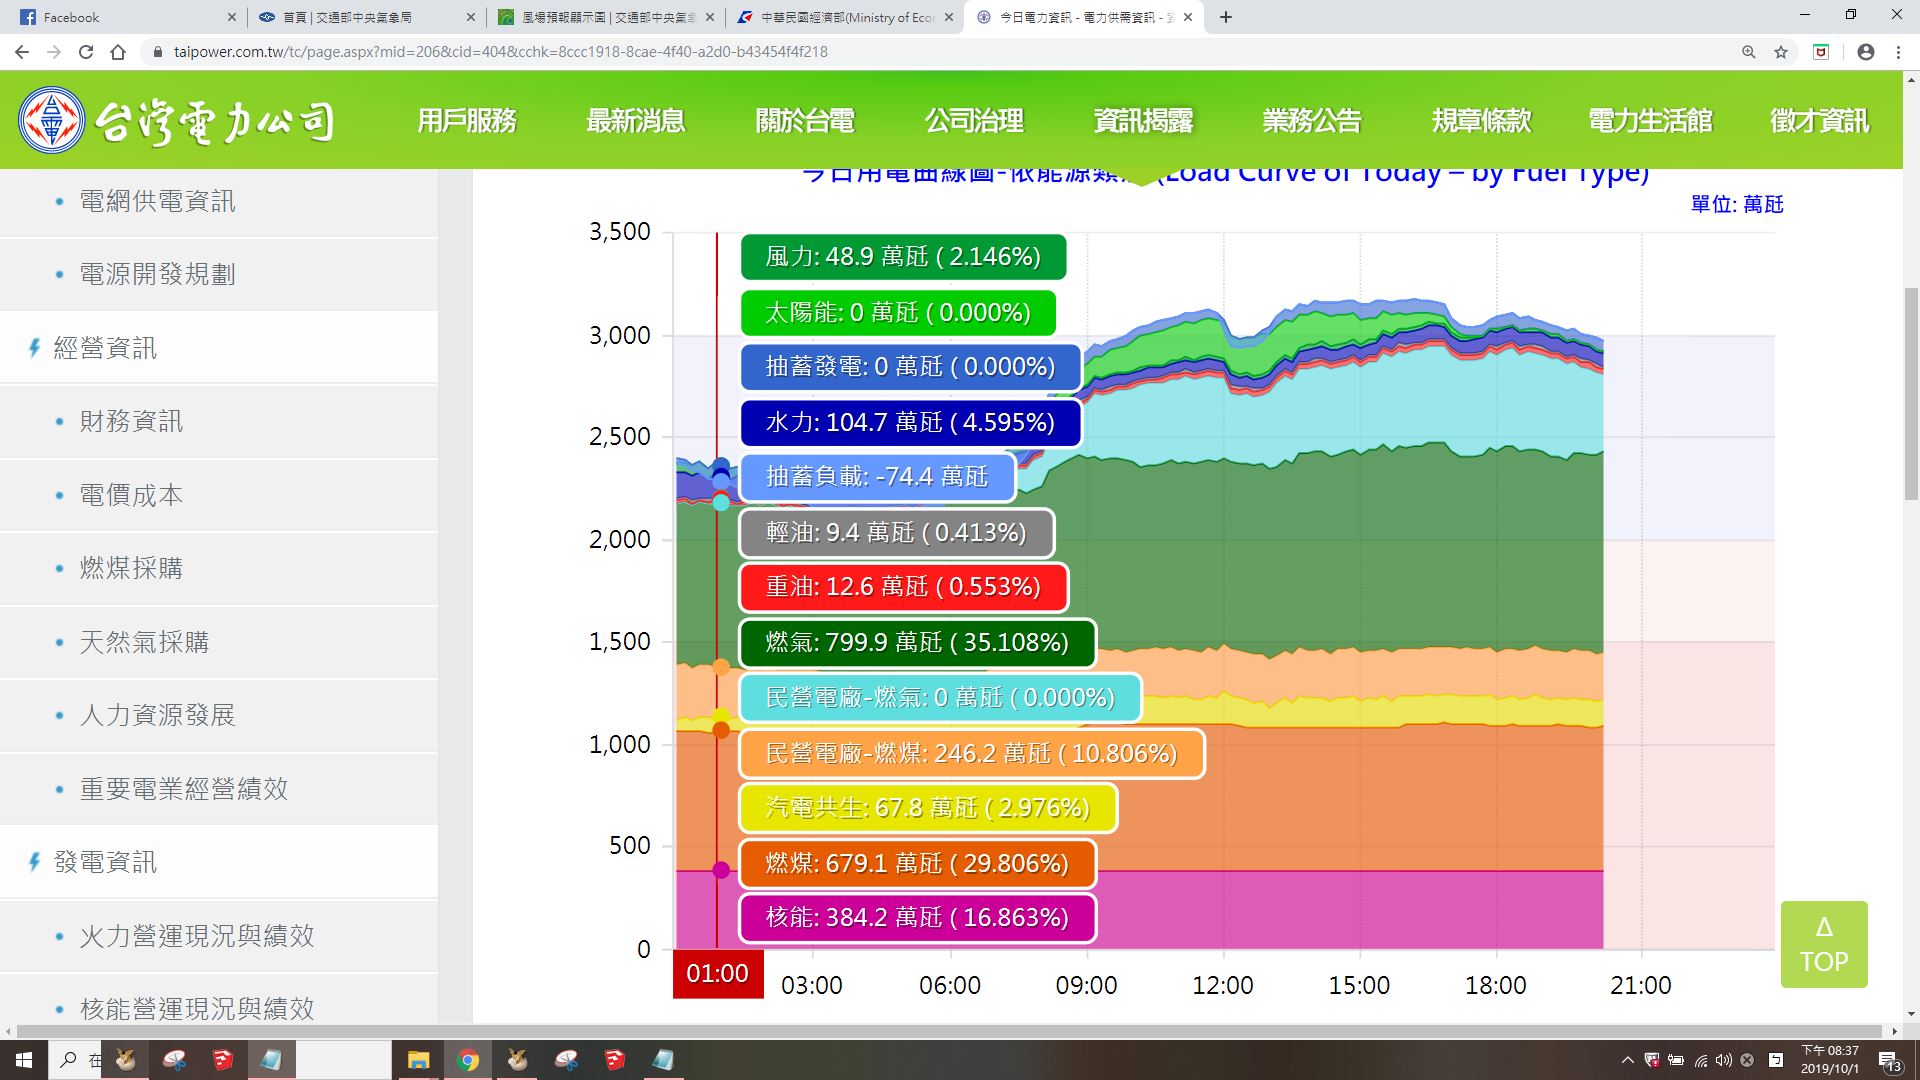Reload the Taipower page

[x=86, y=52]
